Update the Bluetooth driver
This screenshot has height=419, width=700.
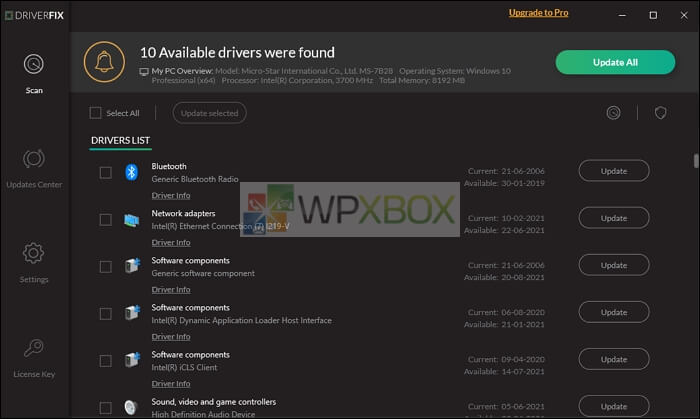tap(614, 171)
